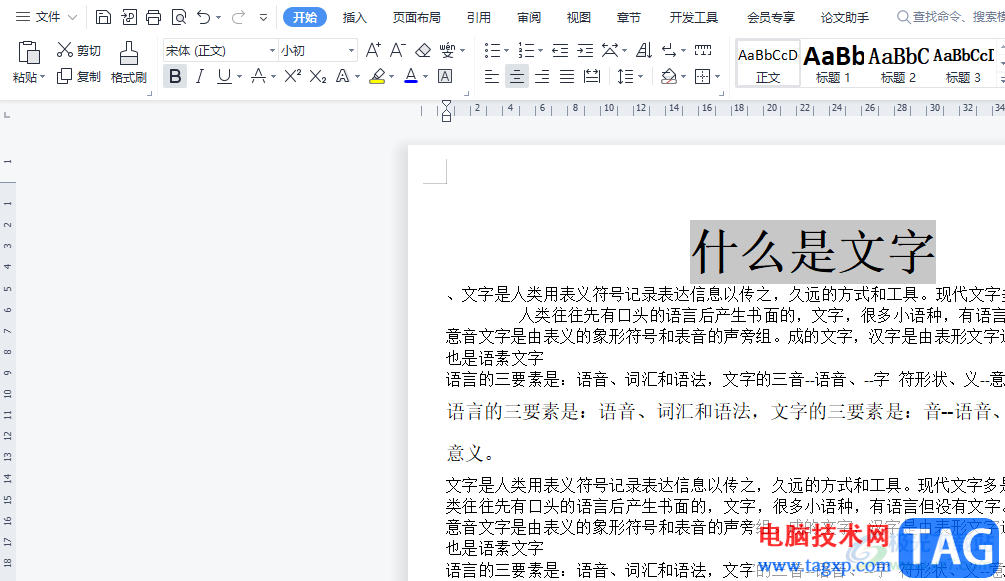Viewport: 1005px width, 581px height.
Task: Align paragraph to the right
Action: pos(542,77)
